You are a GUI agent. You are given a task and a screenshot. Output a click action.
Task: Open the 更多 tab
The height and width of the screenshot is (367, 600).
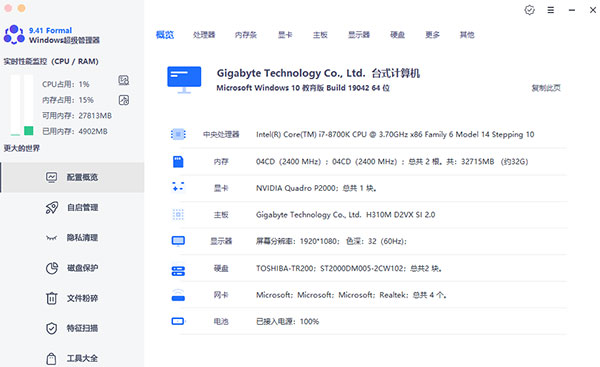coord(432,35)
